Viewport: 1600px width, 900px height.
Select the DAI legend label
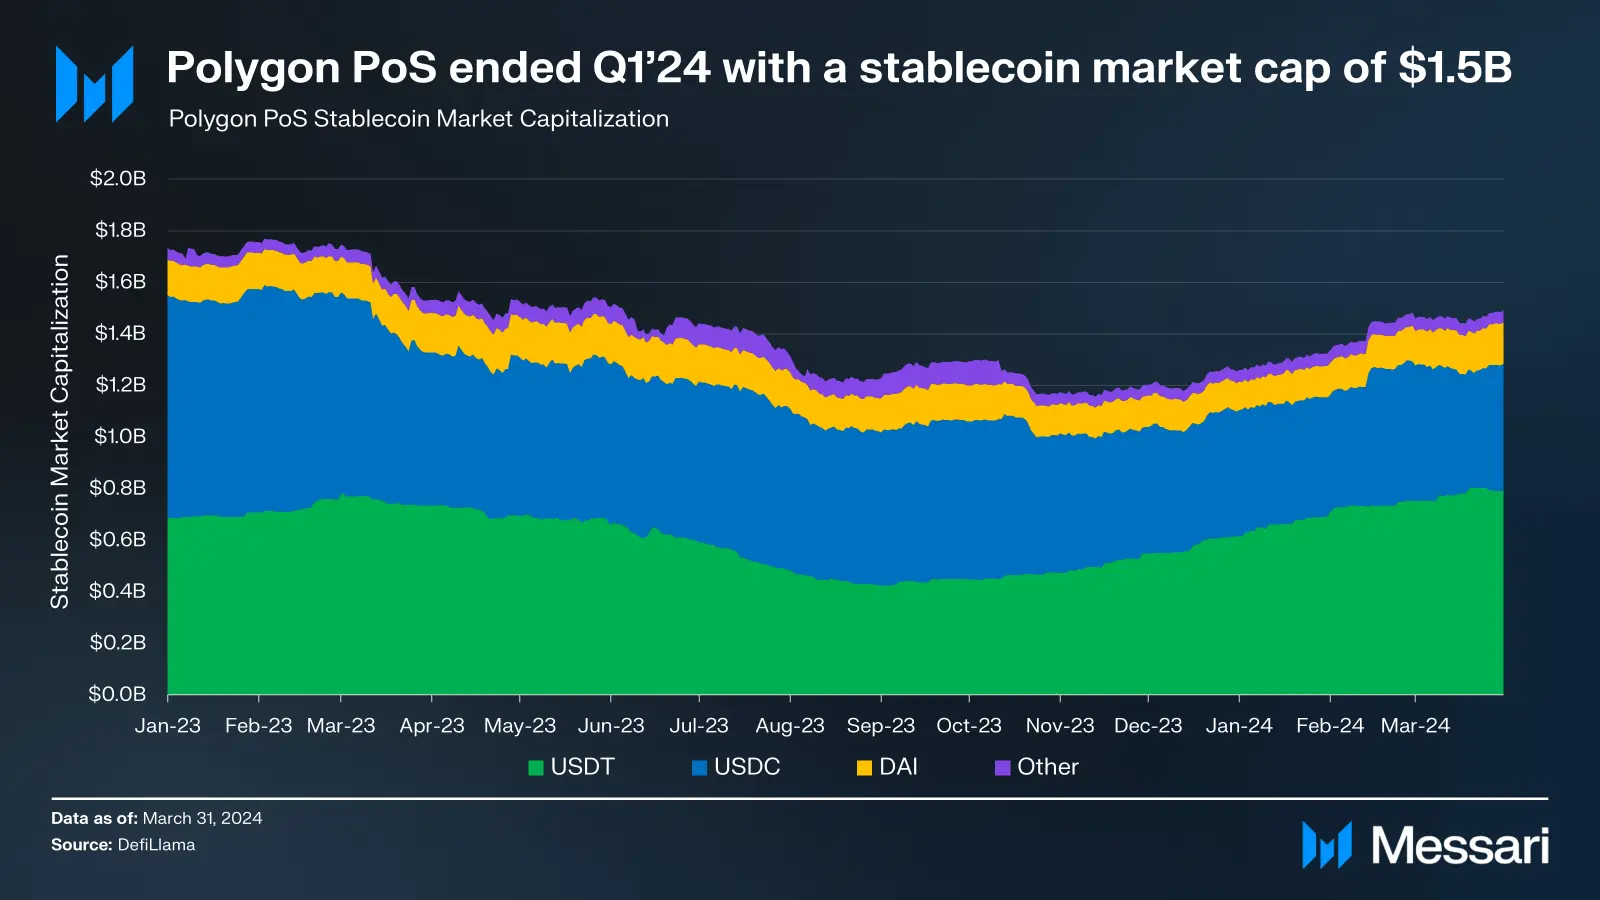[898, 767]
